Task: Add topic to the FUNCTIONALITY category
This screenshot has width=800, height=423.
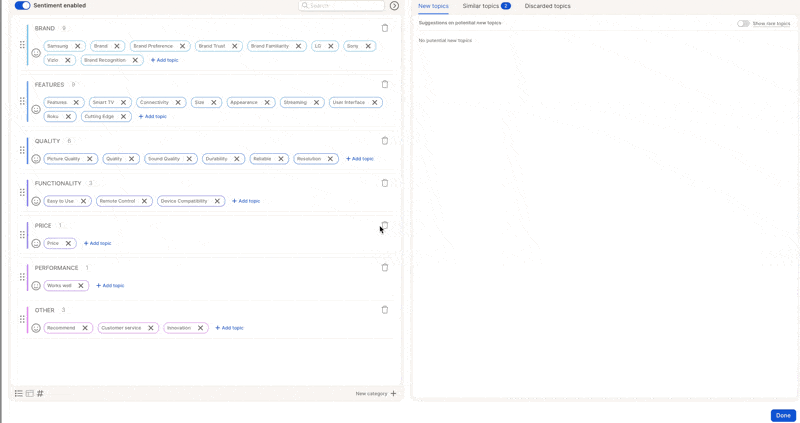Action: click(x=246, y=201)
